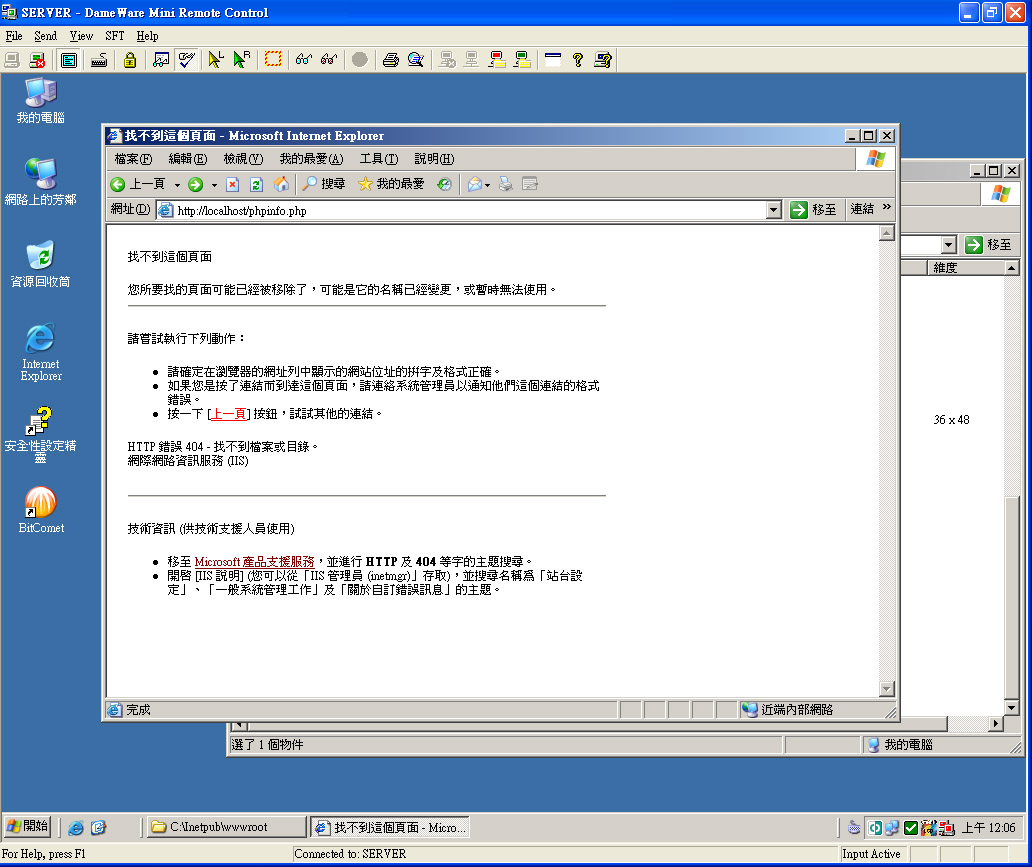Click the DameWare magnifier search icon
Viewport: 1032px width, 867px height.
pyautogui.click(x=415, y=60)
